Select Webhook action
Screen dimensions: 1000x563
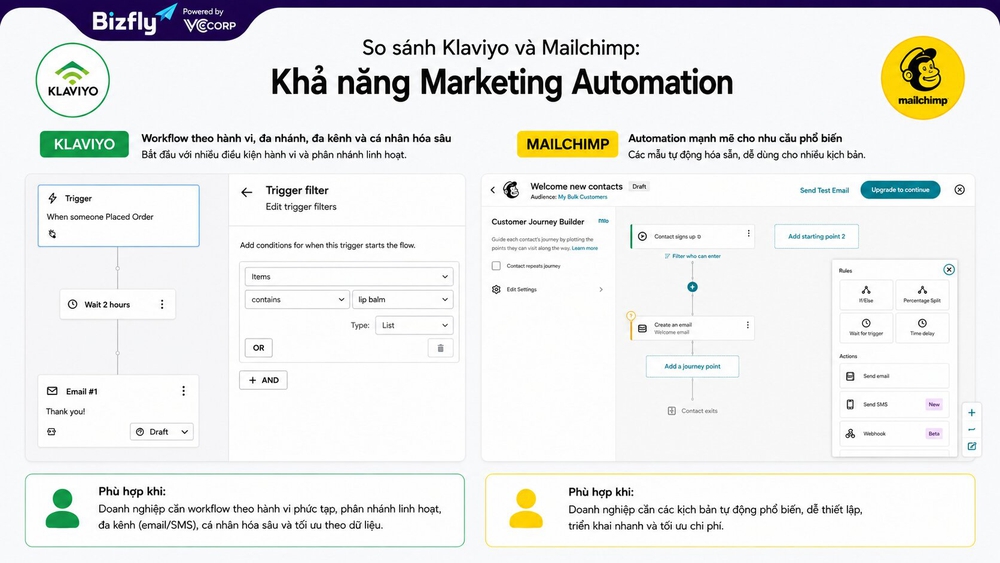coord(894,434)
